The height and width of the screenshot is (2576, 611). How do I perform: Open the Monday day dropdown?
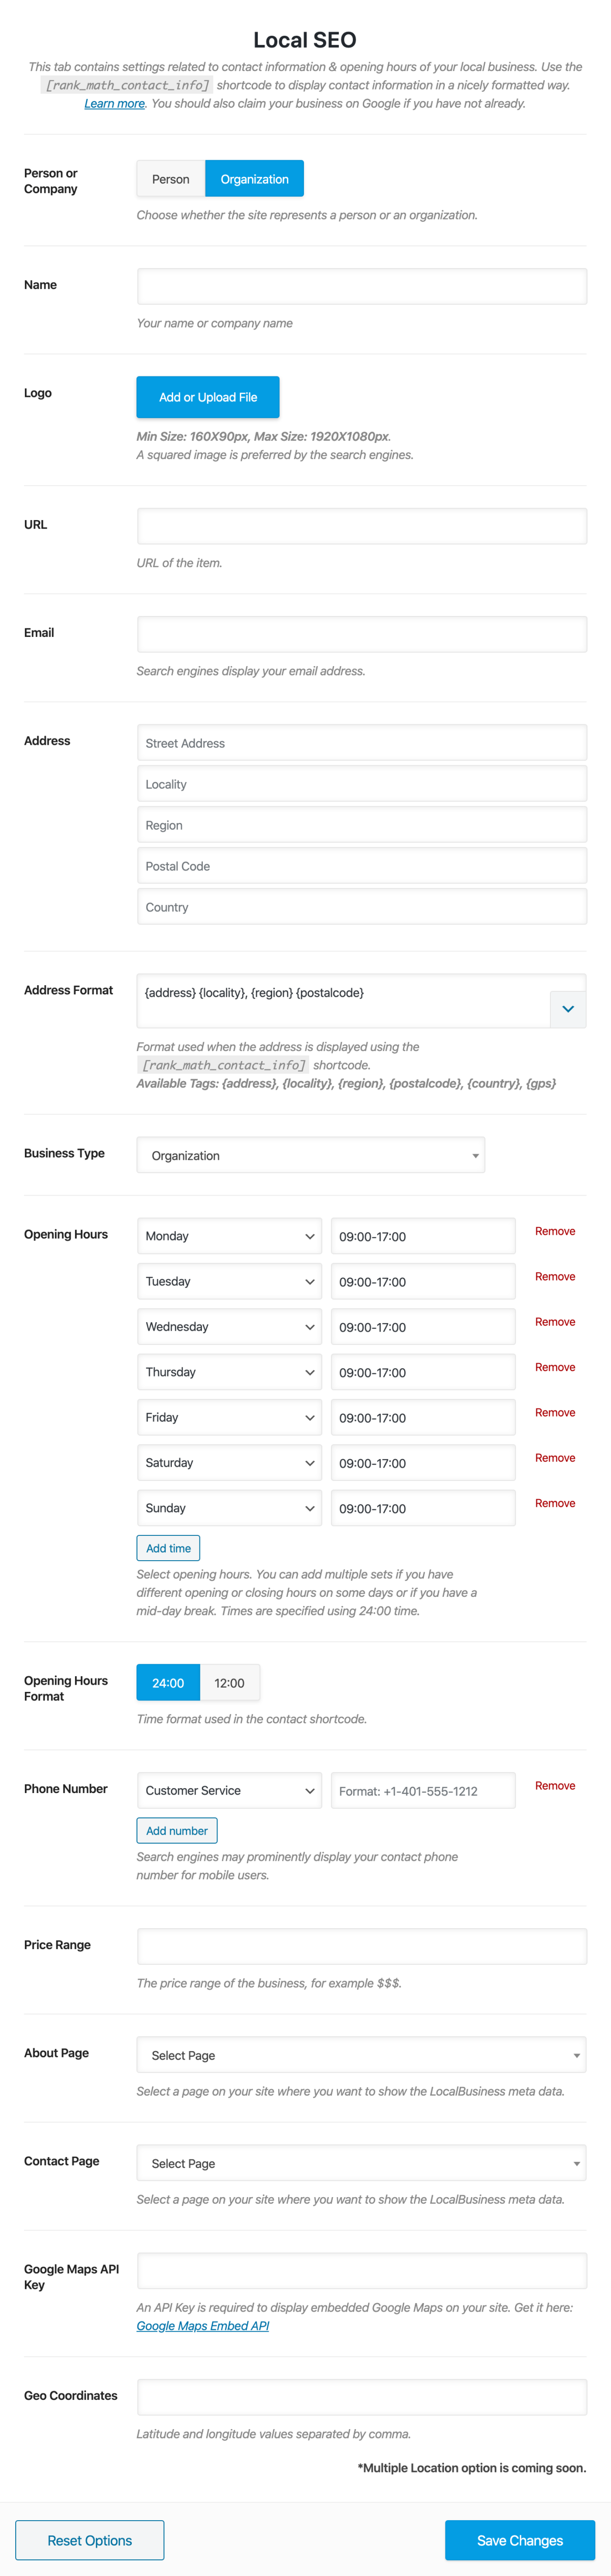229,1236
